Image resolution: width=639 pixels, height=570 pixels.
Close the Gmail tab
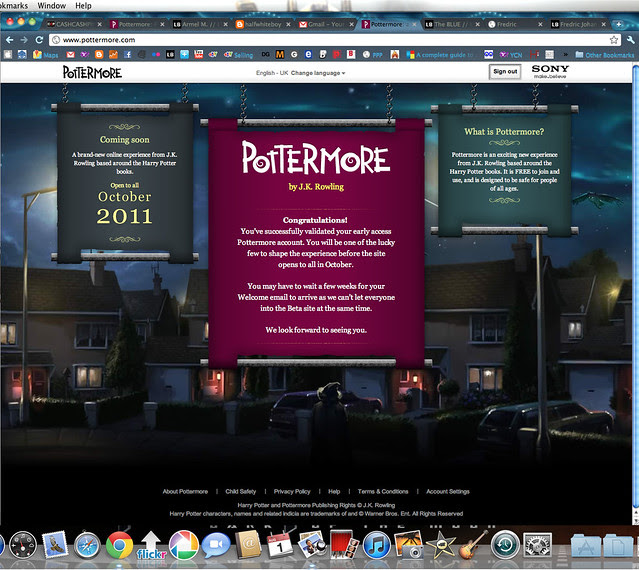[351, 24]
